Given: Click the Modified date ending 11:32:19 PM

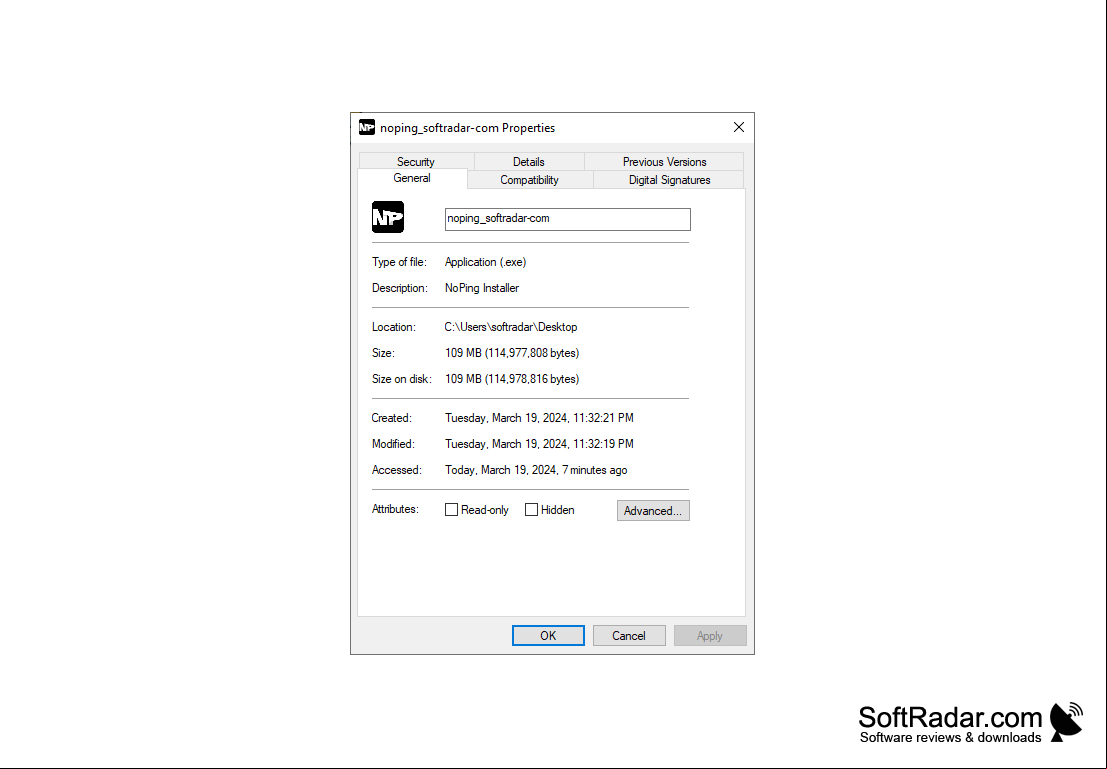Looking at the screenshot, I should click(x=539, y=444).
